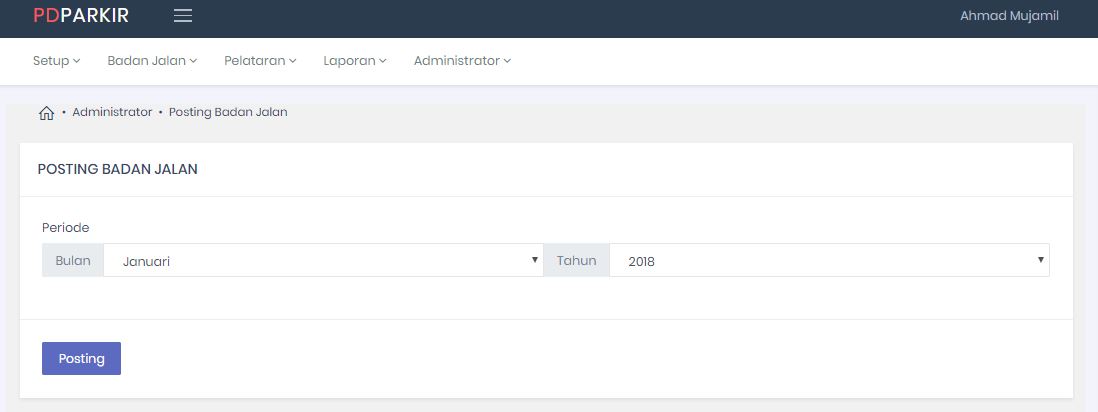
Task: Click the Ahmad Mujamil user name
Action: (1009, 16)
